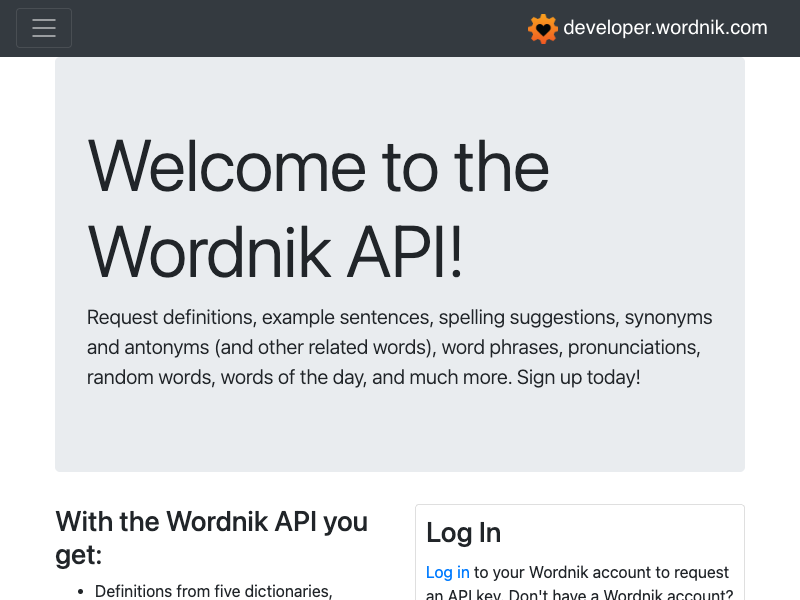Click 'With the Wordnik API you get:' heading
Screen dimensions: 800x600
(x=211, y=538)
